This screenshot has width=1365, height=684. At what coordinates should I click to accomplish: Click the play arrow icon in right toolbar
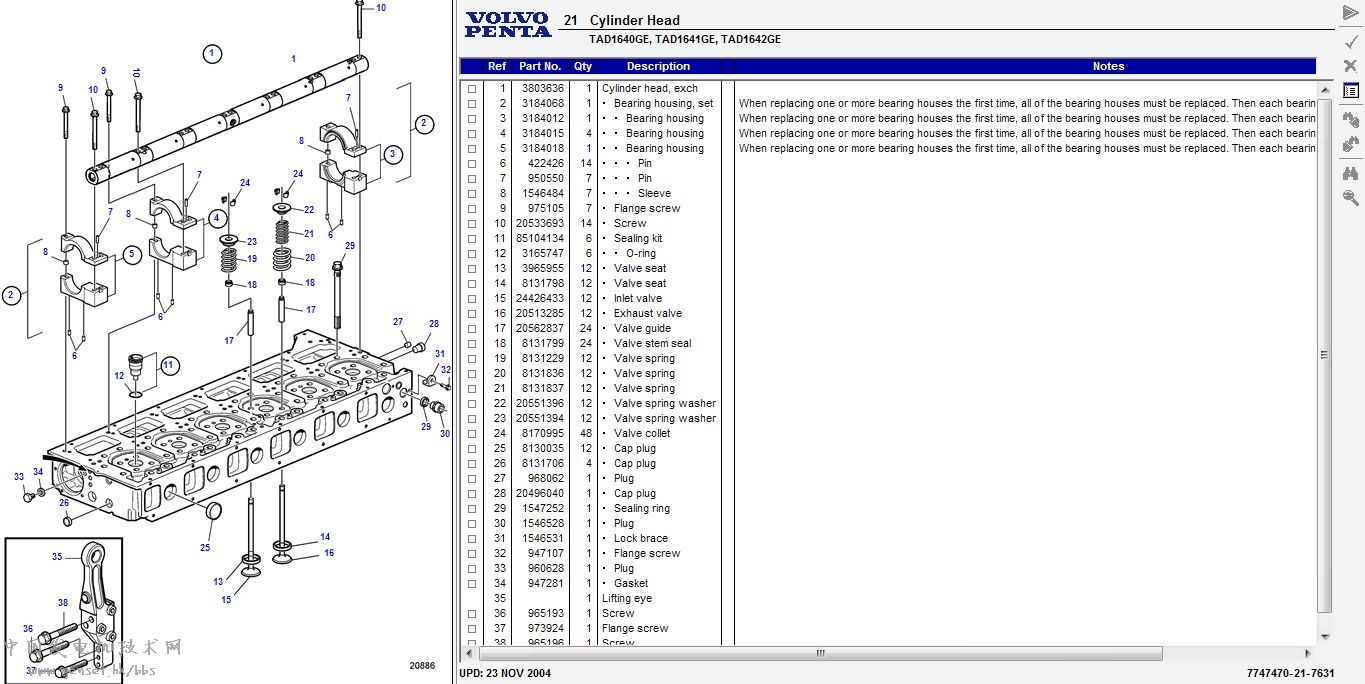pyautogui.click(x=1350, y=12)
